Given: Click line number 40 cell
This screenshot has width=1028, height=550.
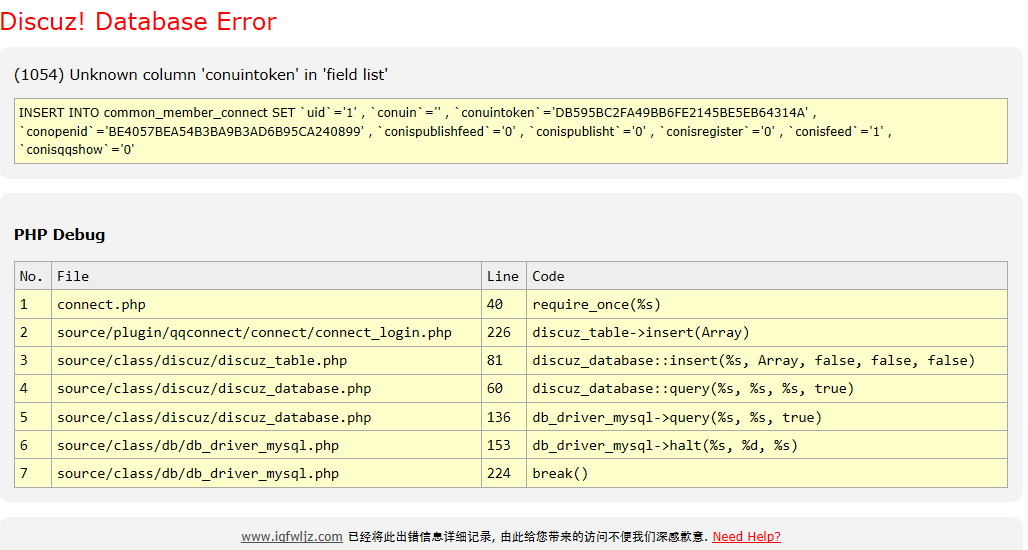Looking at the screenshot, I should pos(504,304).
